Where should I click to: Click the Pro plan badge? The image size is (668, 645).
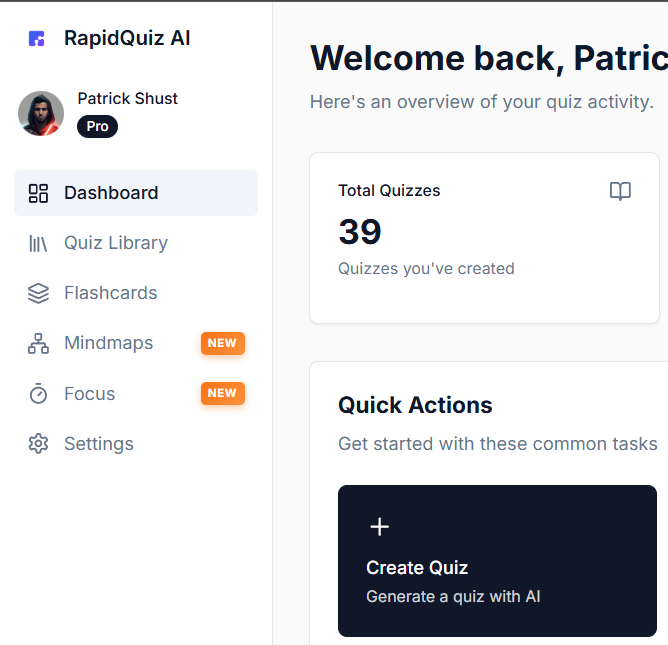tap(97, 127)
